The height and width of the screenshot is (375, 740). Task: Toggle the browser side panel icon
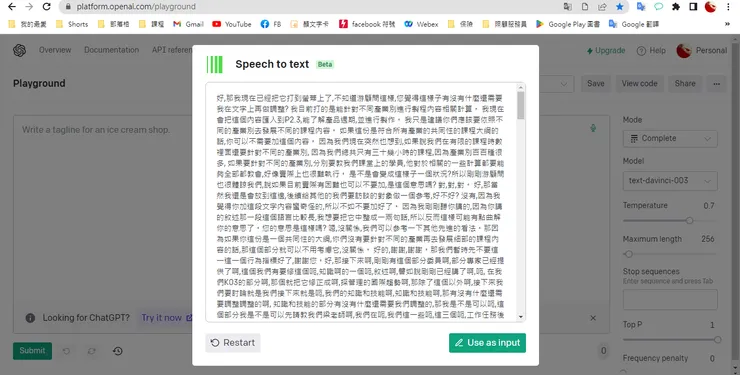(693, 7)
